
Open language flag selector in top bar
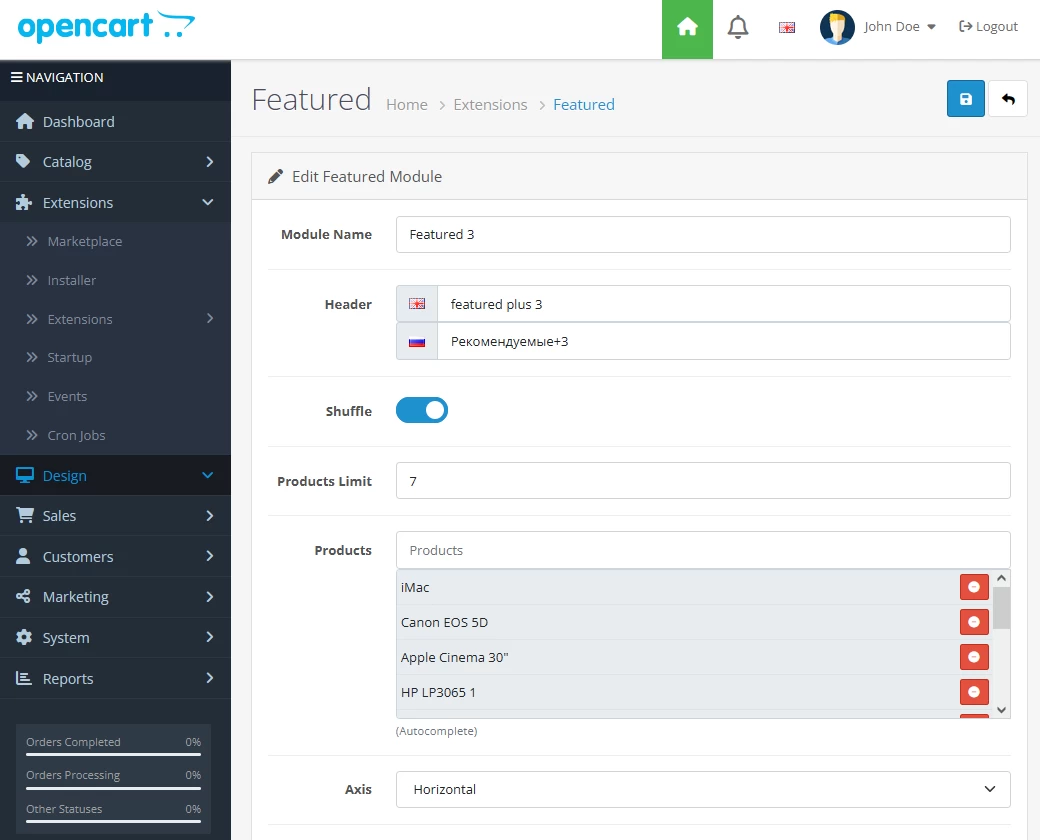tap(787, 27)
